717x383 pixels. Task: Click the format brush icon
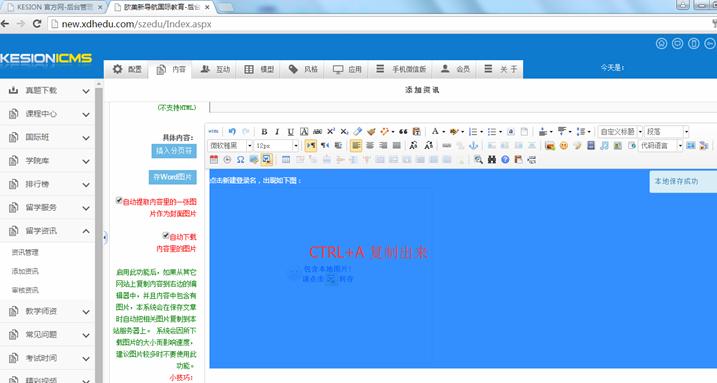click(x=371, y=132)
